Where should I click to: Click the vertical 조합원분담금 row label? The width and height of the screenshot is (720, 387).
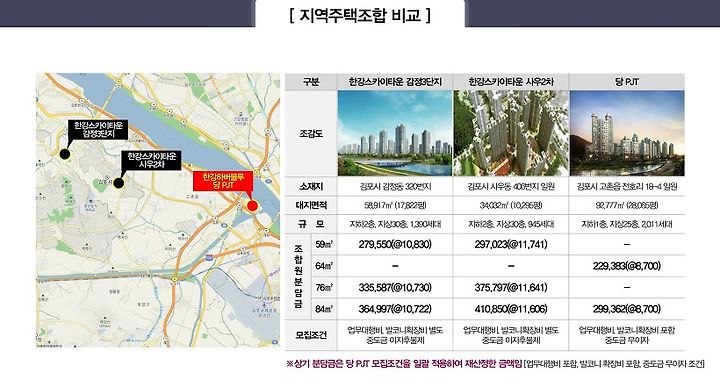(x=298, y=276)
